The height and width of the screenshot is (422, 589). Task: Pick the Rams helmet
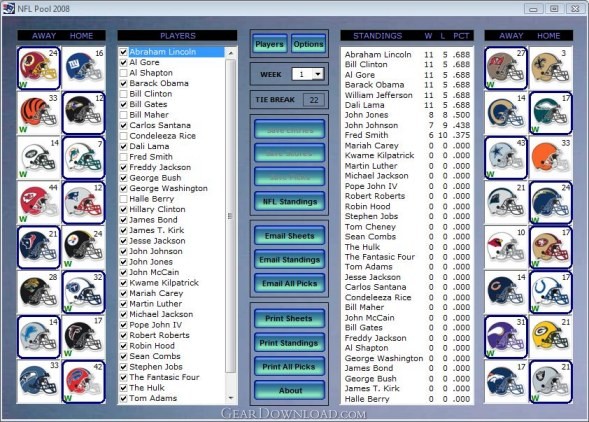506,113
